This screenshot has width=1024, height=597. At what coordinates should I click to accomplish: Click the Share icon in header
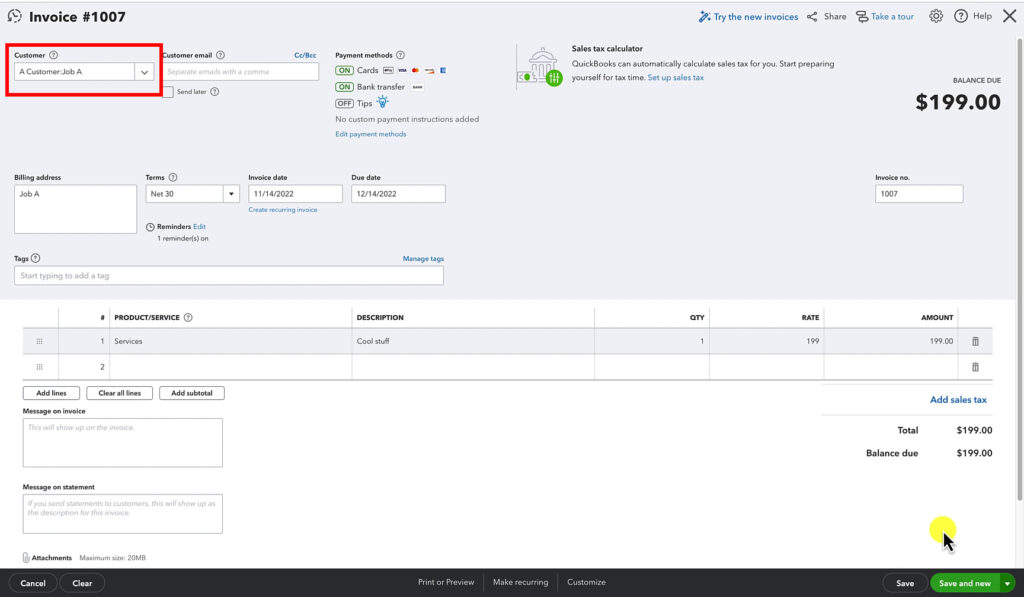point(812,17)
